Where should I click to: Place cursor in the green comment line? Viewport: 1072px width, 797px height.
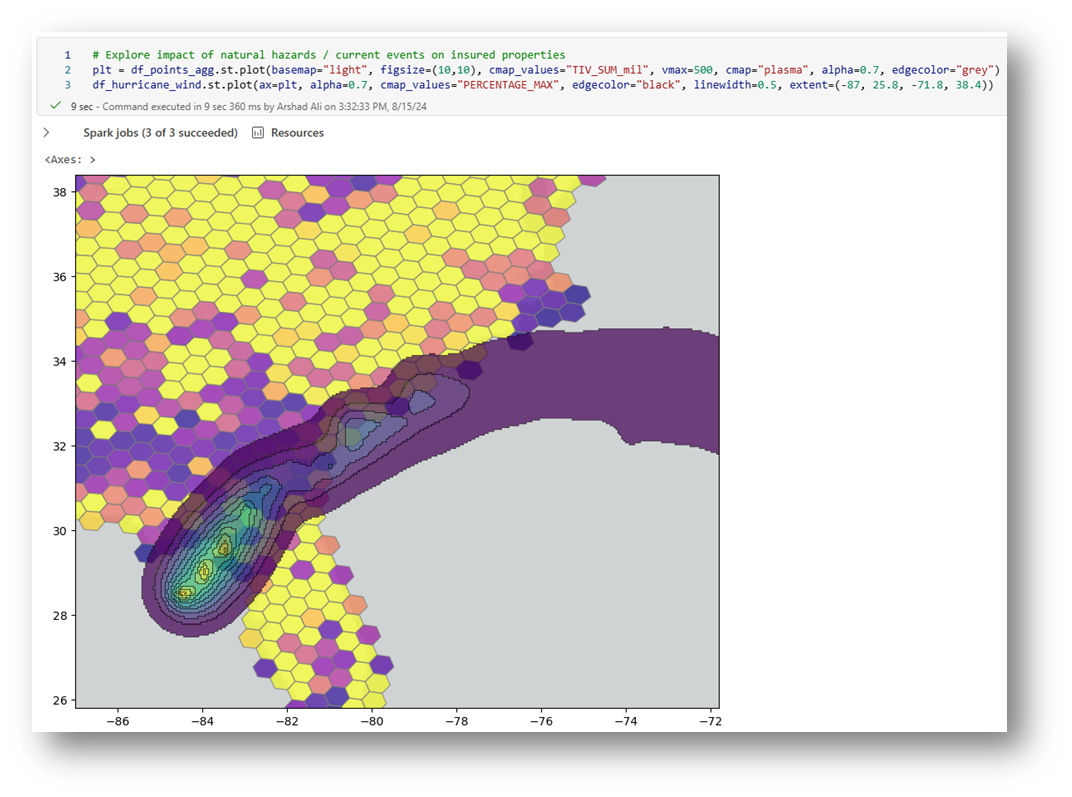pos(330,55)
